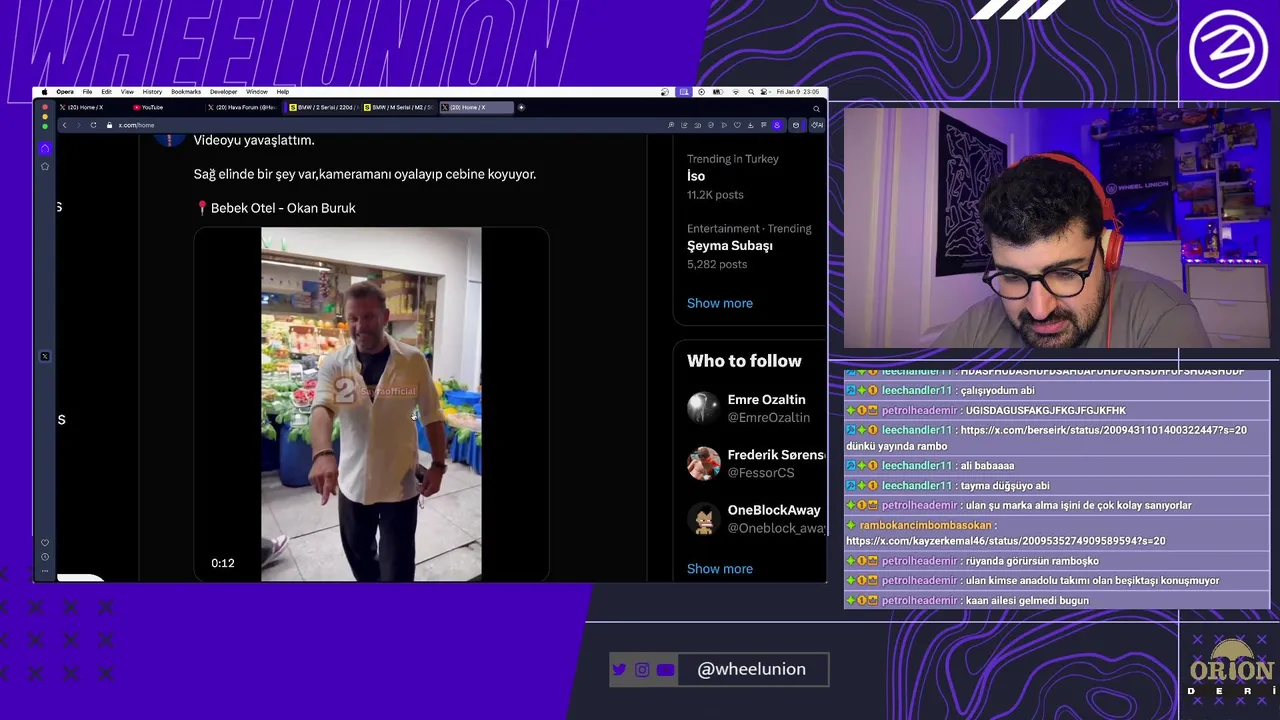
Task: Open trending topic İso
Action: tap(696, 176)
